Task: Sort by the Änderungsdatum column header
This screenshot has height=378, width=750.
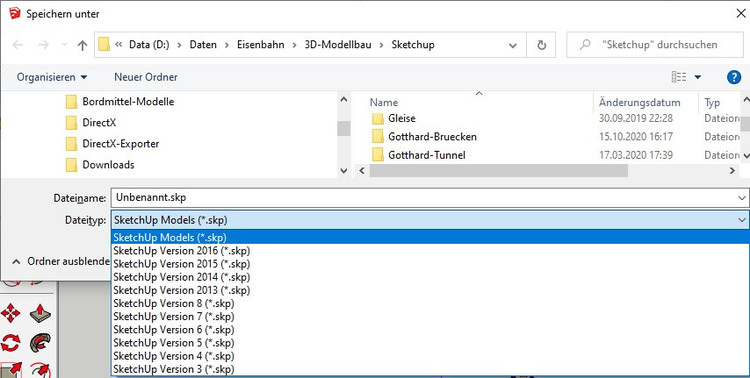Action: tap(639, 102)
